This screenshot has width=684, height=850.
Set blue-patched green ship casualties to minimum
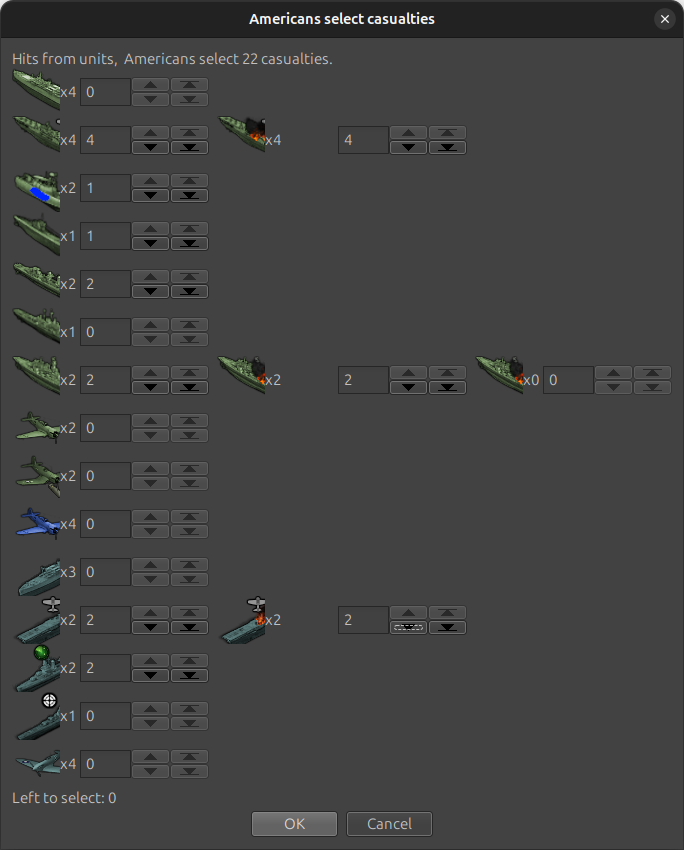coord(190,195)
